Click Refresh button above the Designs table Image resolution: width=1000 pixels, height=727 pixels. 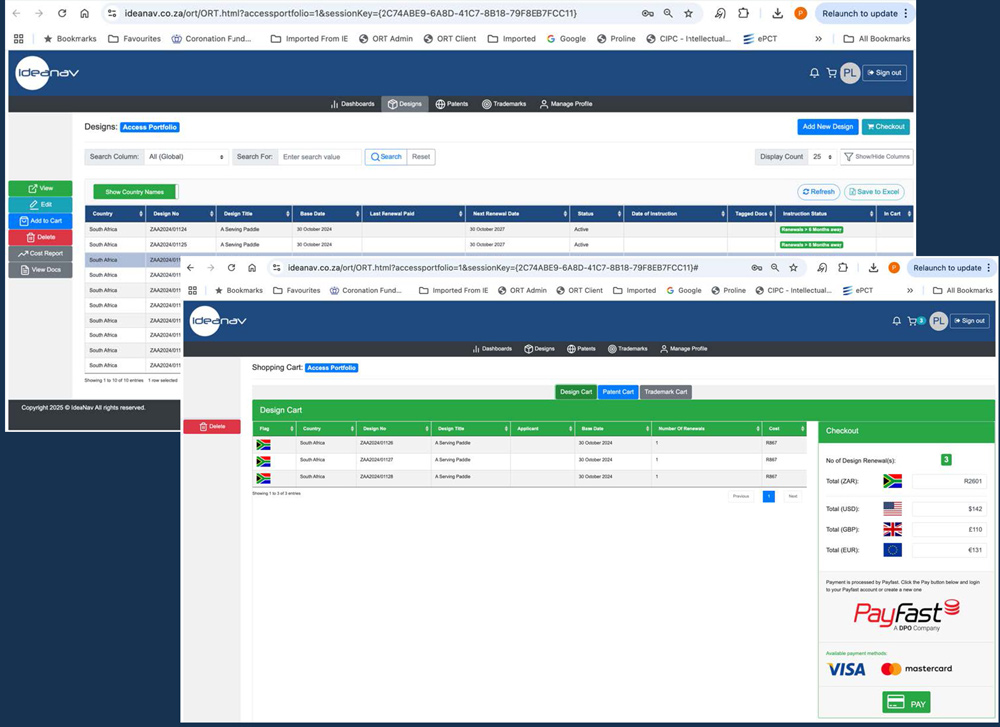[818, 192]
